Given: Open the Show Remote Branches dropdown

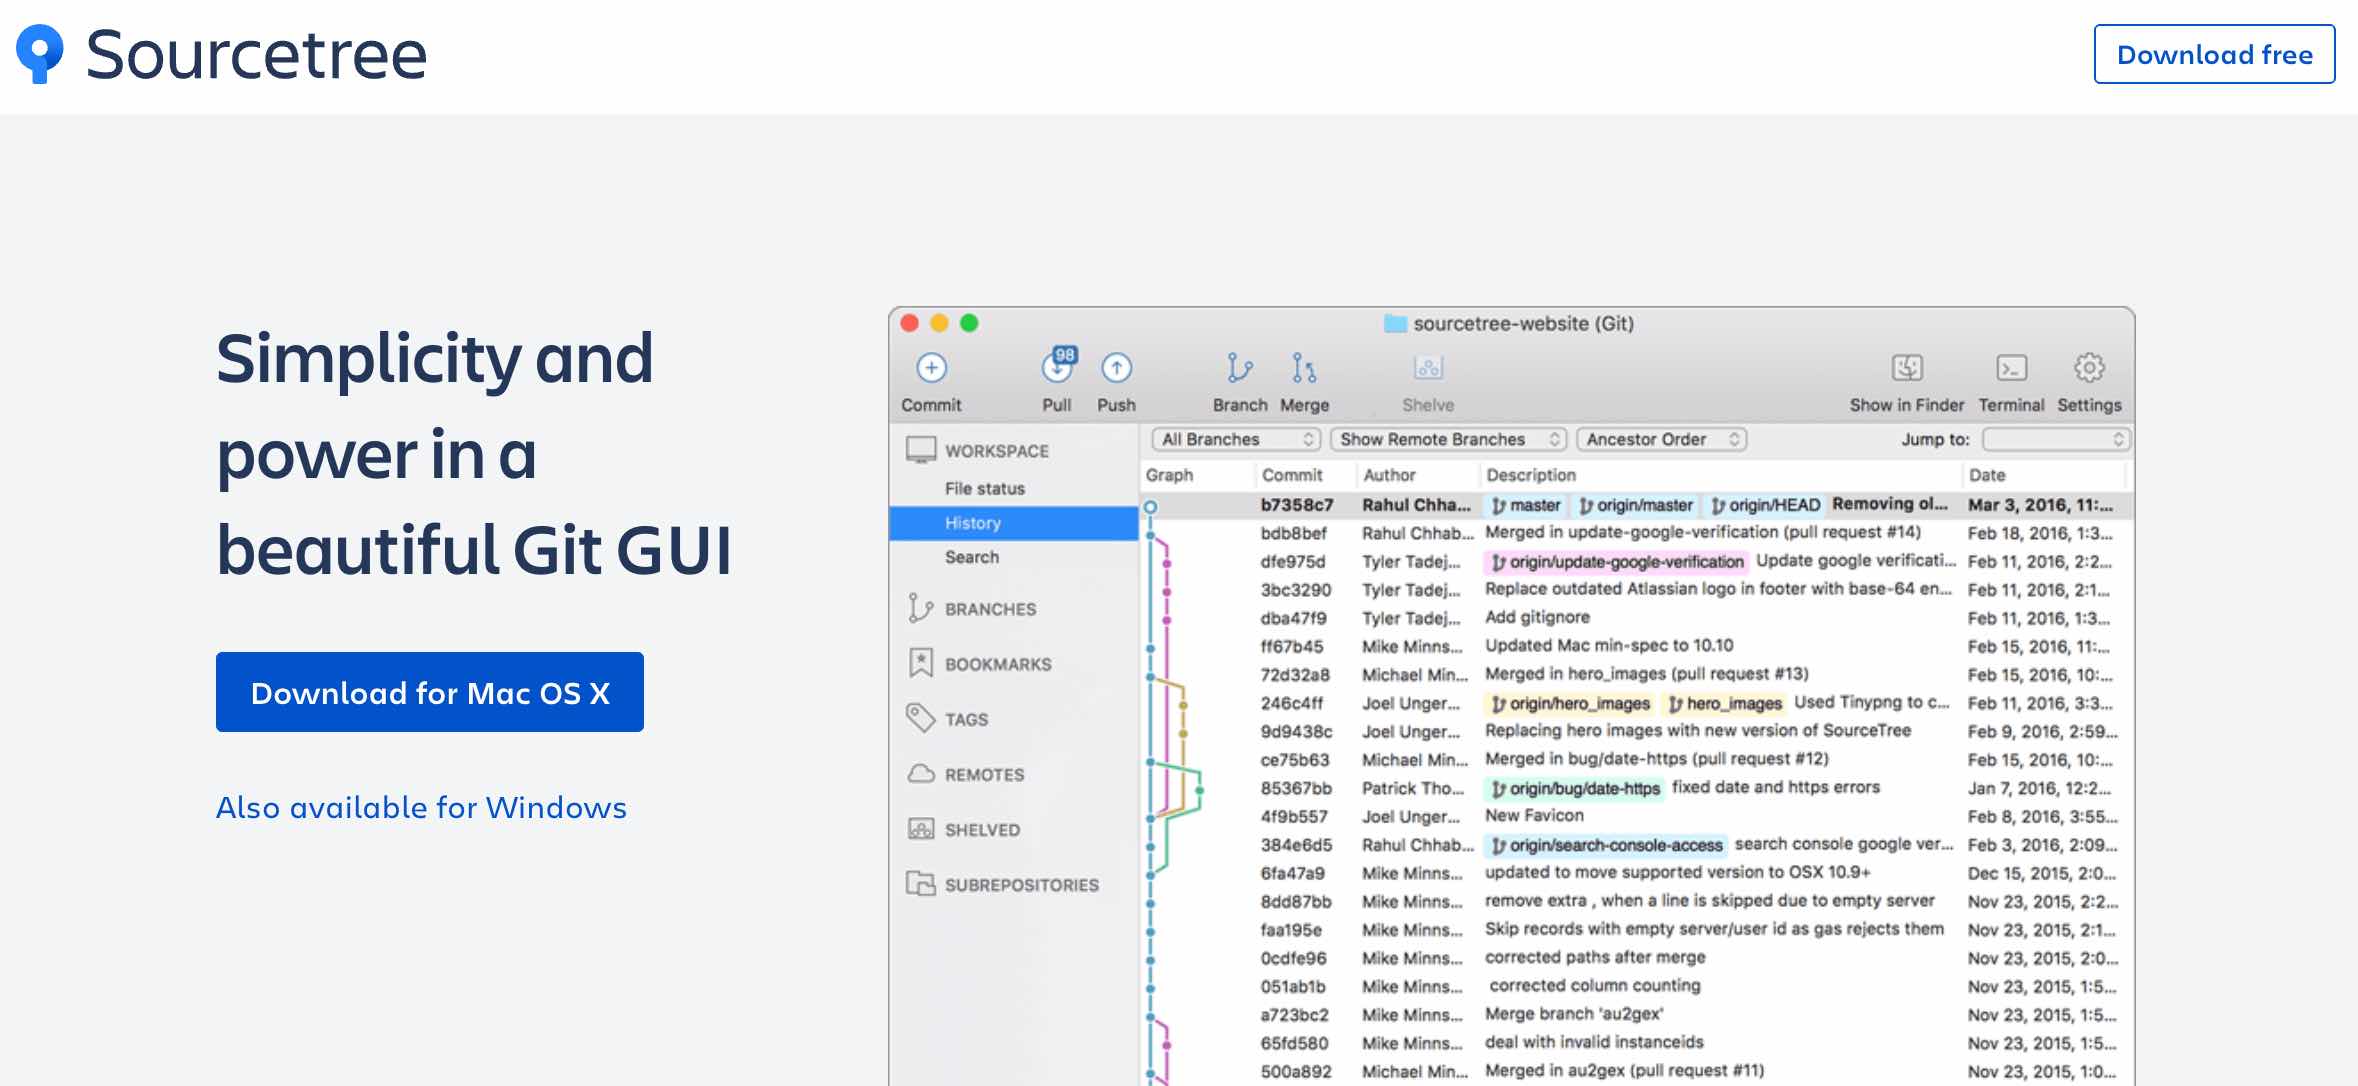Looking at the screenshot, I should [x=1448, y=439].
